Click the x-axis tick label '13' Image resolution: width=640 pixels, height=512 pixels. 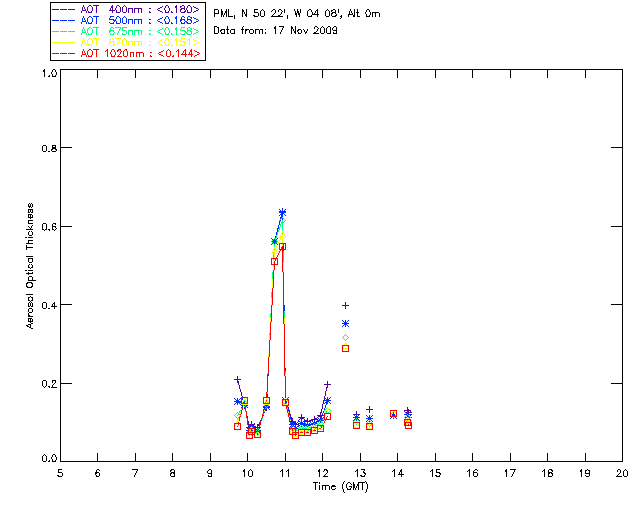tap(360, 473)
